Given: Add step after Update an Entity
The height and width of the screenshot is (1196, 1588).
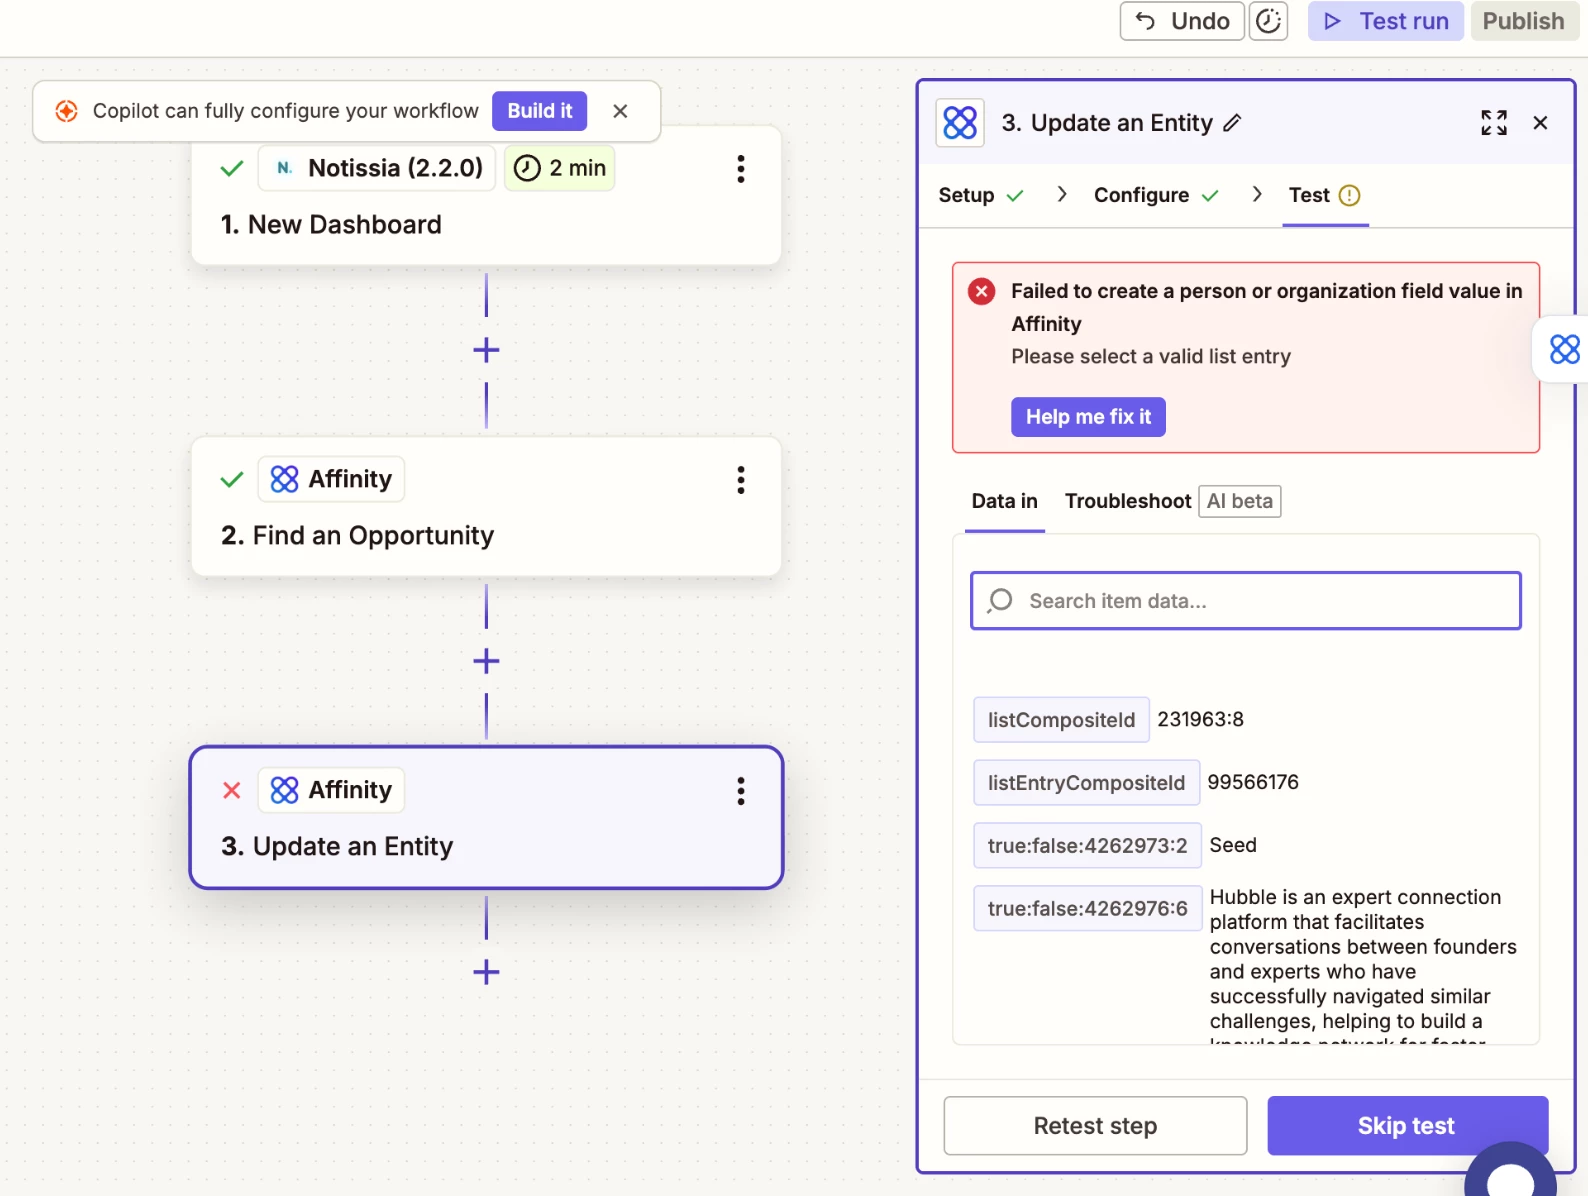Looking at the screenshot, I should [486, 972].
